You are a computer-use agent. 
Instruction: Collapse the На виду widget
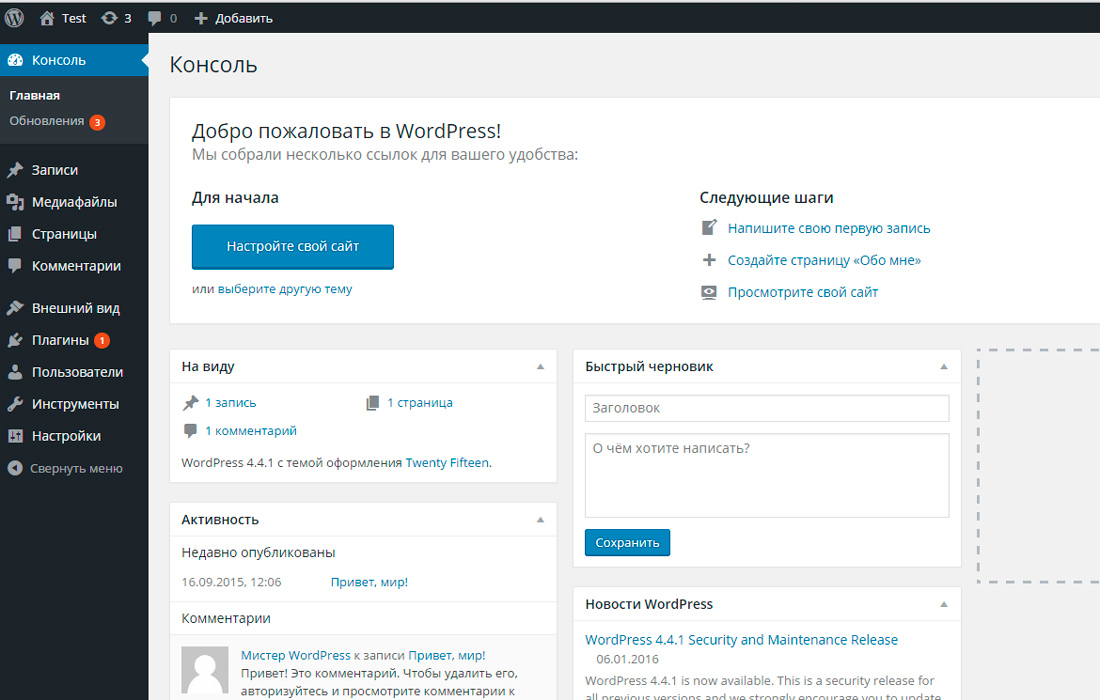[540, 367]
